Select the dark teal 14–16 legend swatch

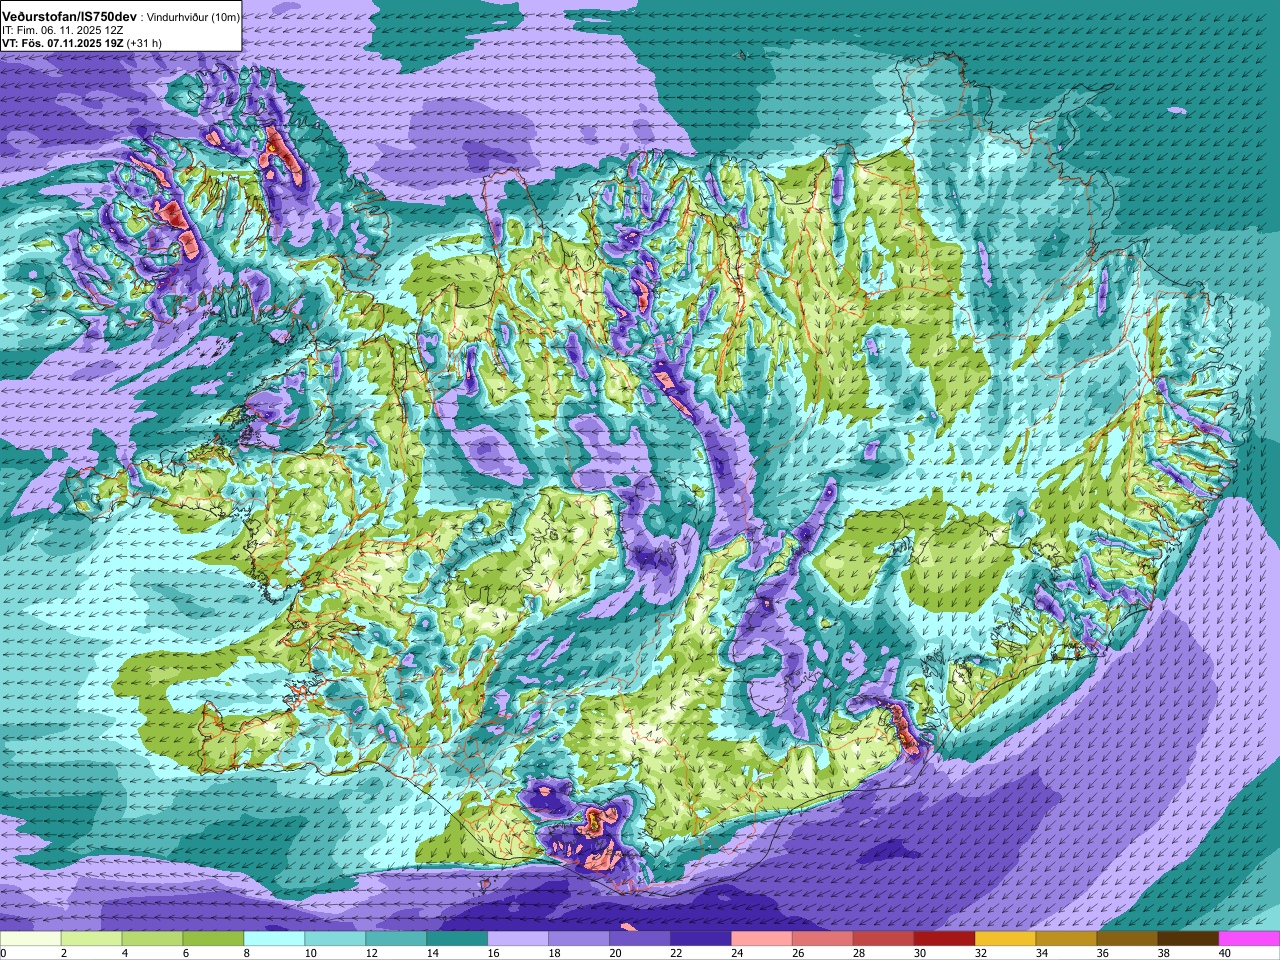tap(457, 939)
